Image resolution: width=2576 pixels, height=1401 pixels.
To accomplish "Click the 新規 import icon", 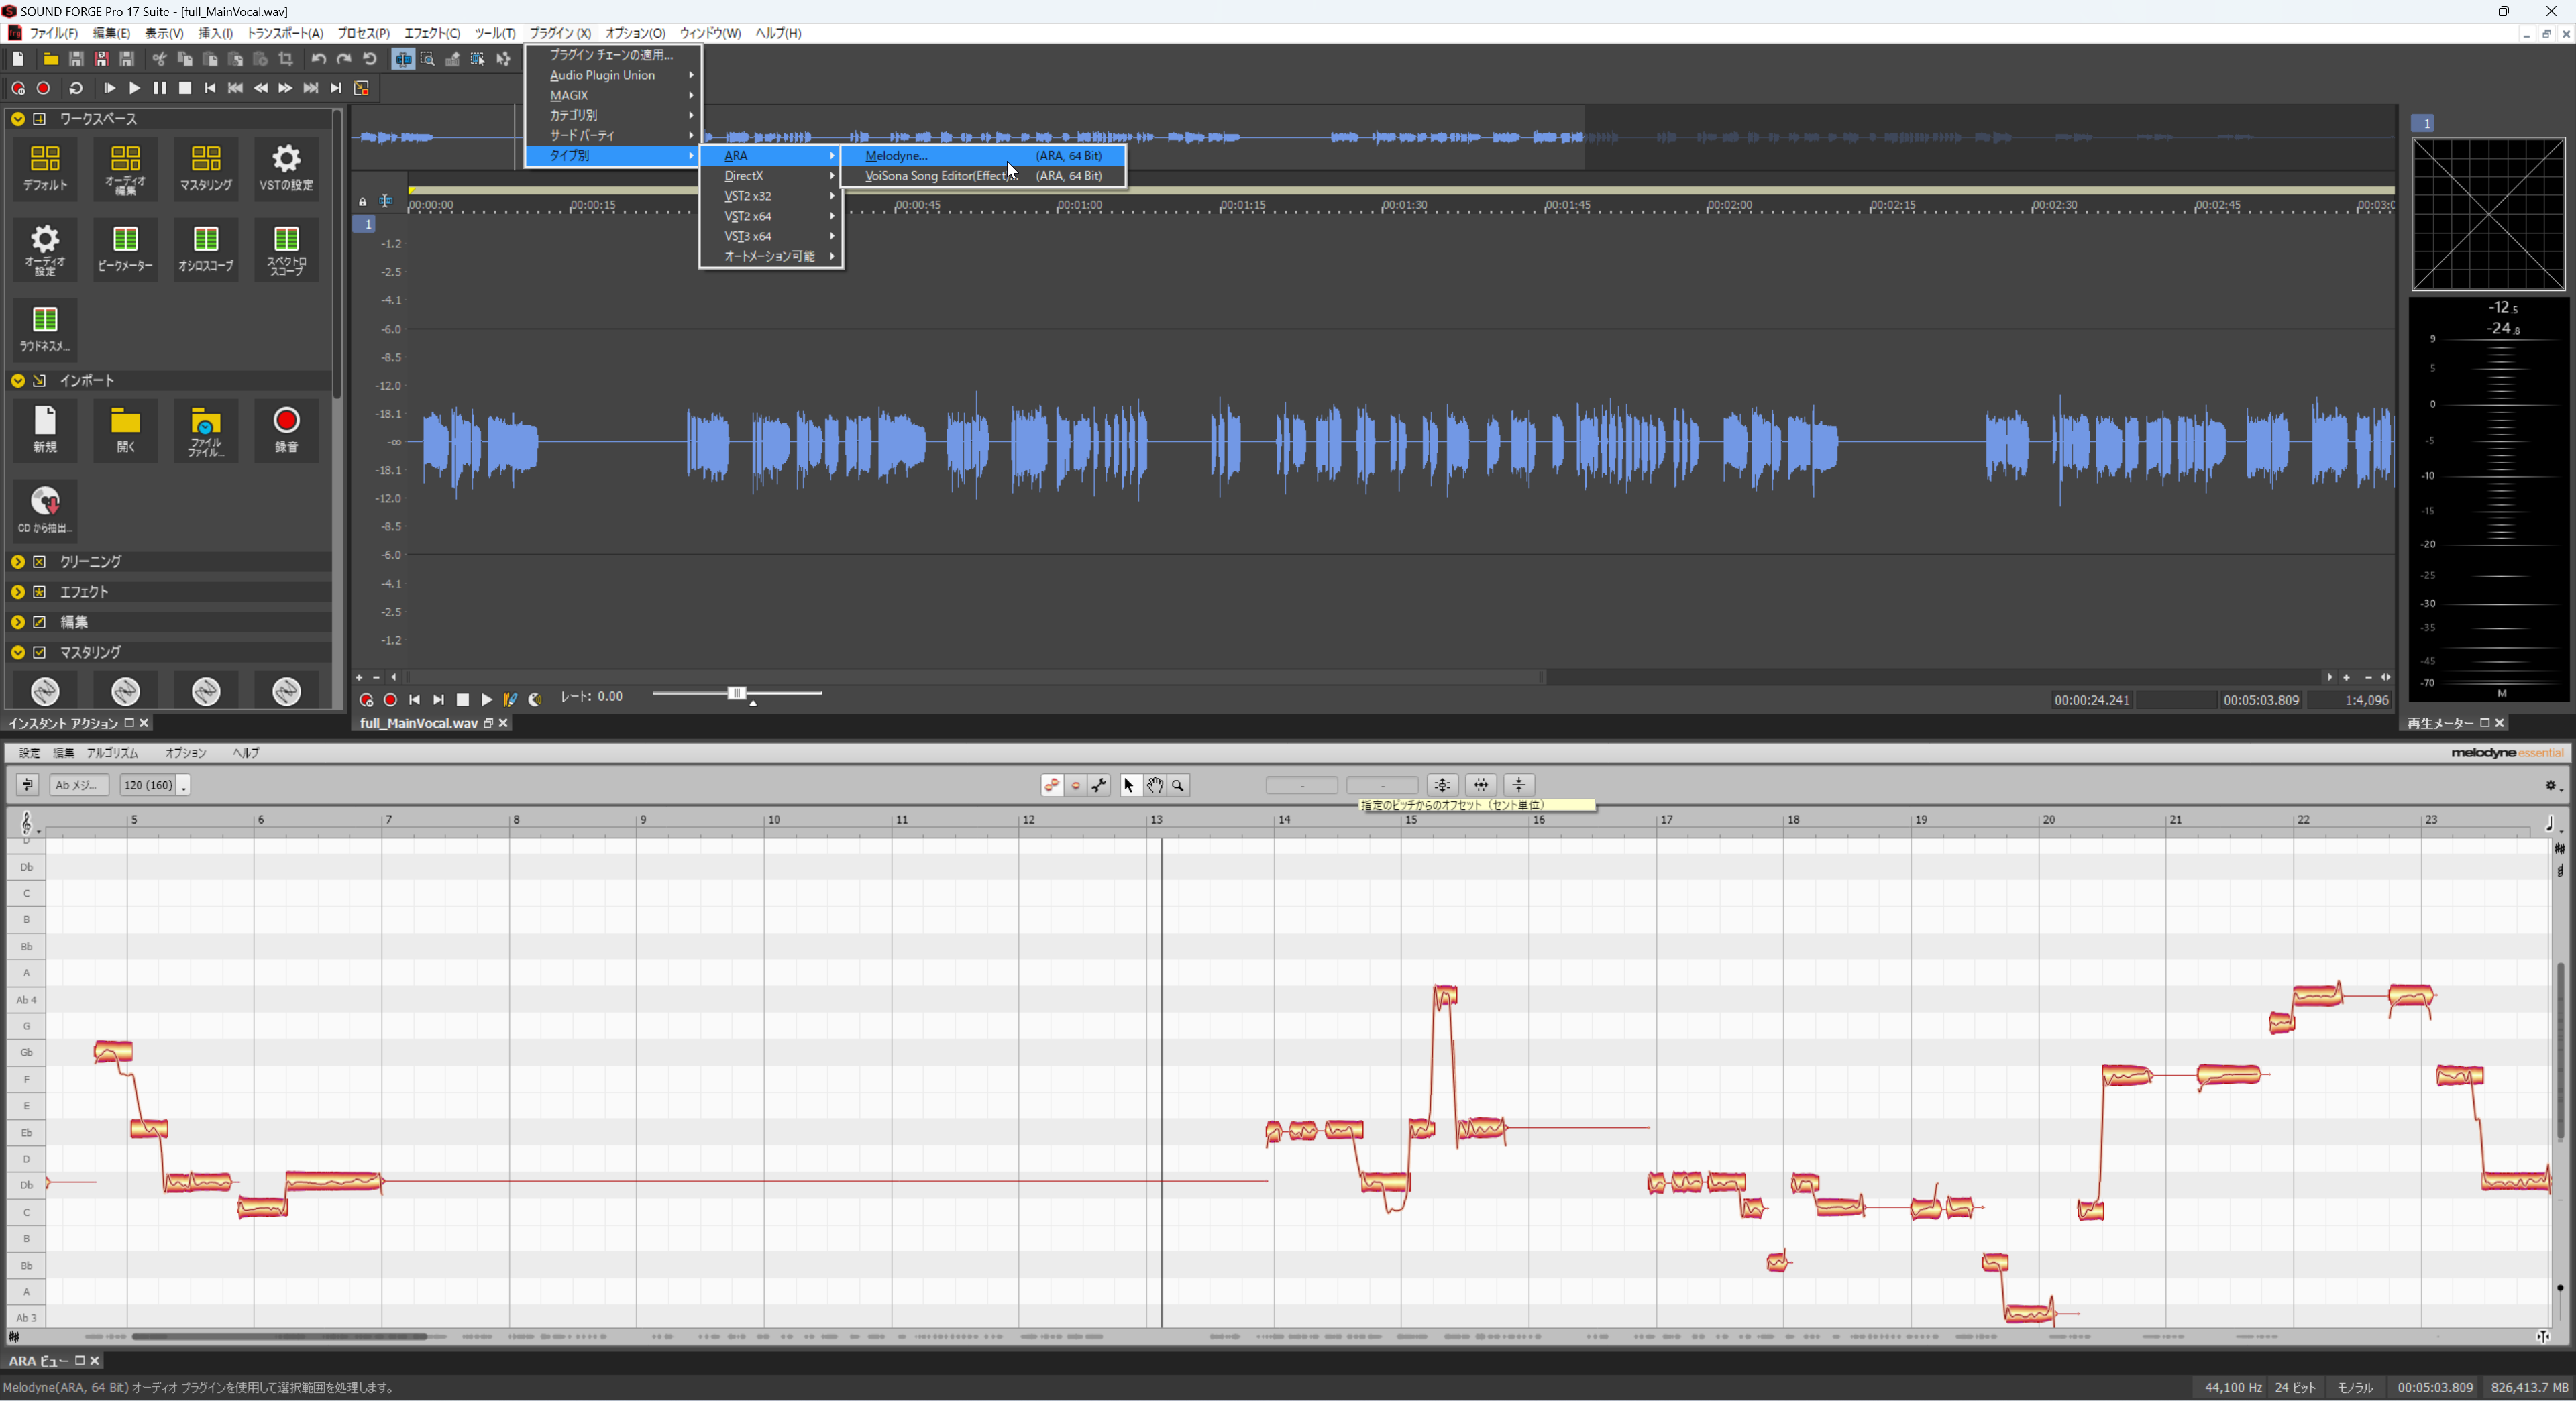I will click(45, 430).
